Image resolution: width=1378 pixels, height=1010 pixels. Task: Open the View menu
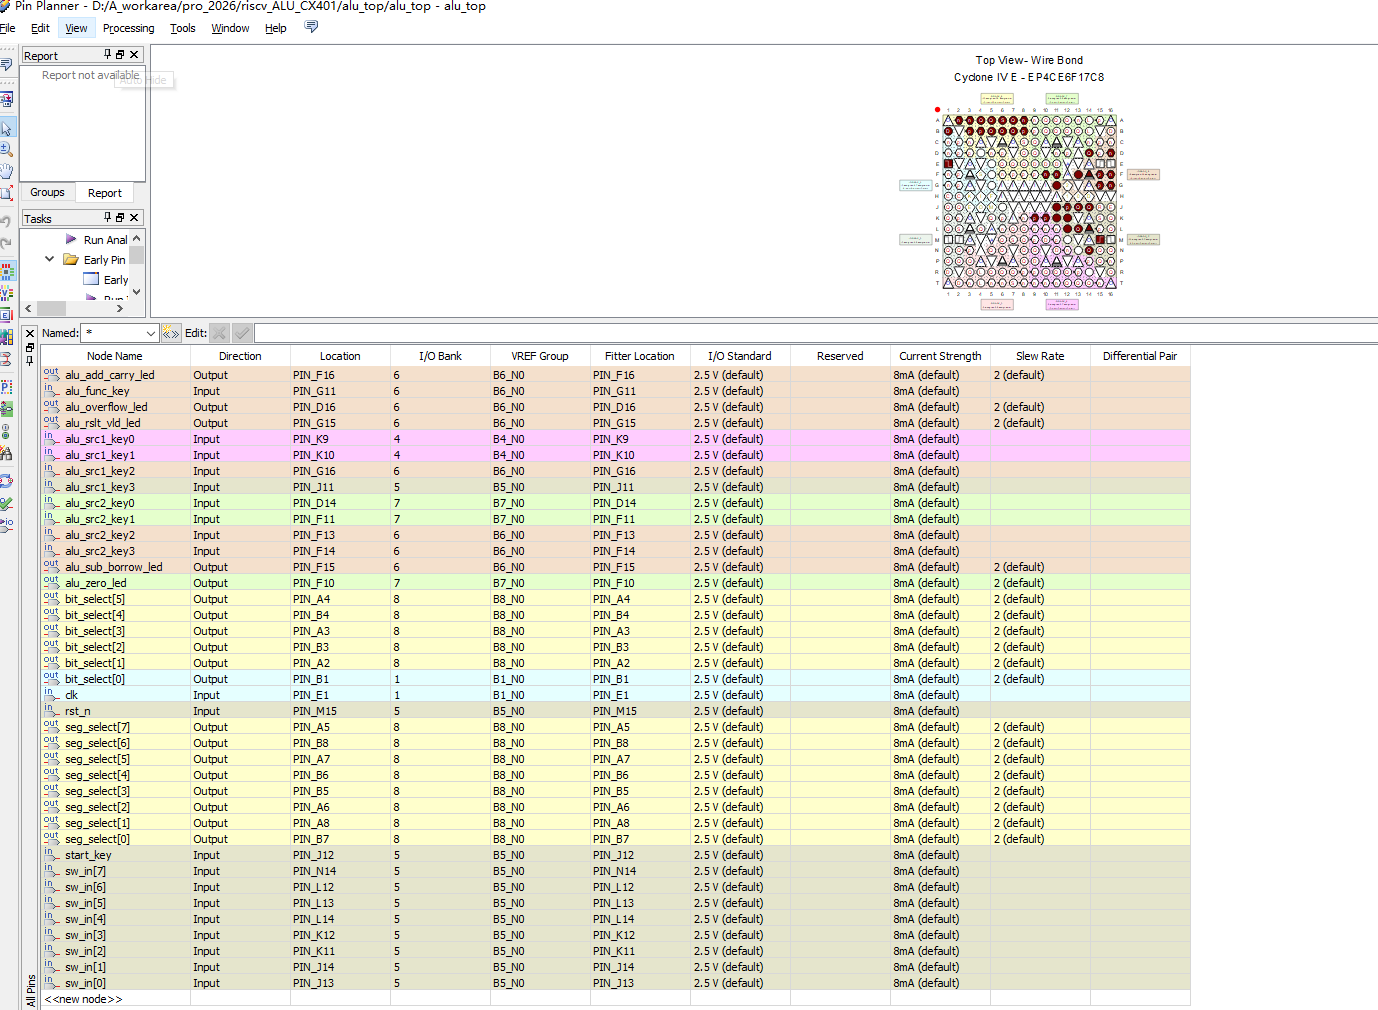pos(76,28)
